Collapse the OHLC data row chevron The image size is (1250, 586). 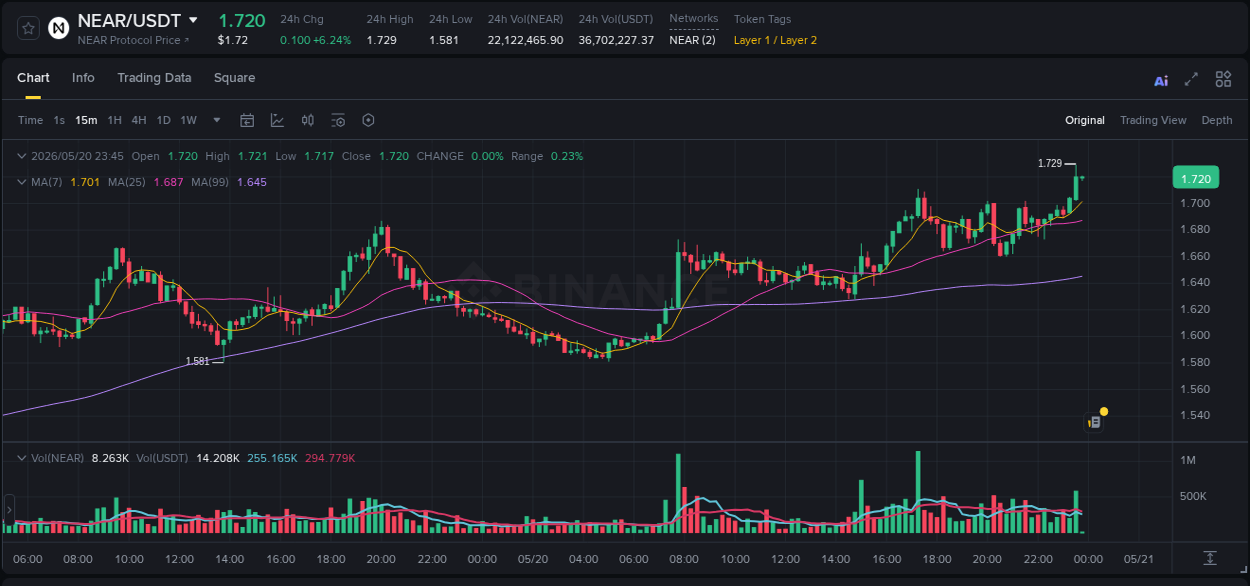(22, 156)
